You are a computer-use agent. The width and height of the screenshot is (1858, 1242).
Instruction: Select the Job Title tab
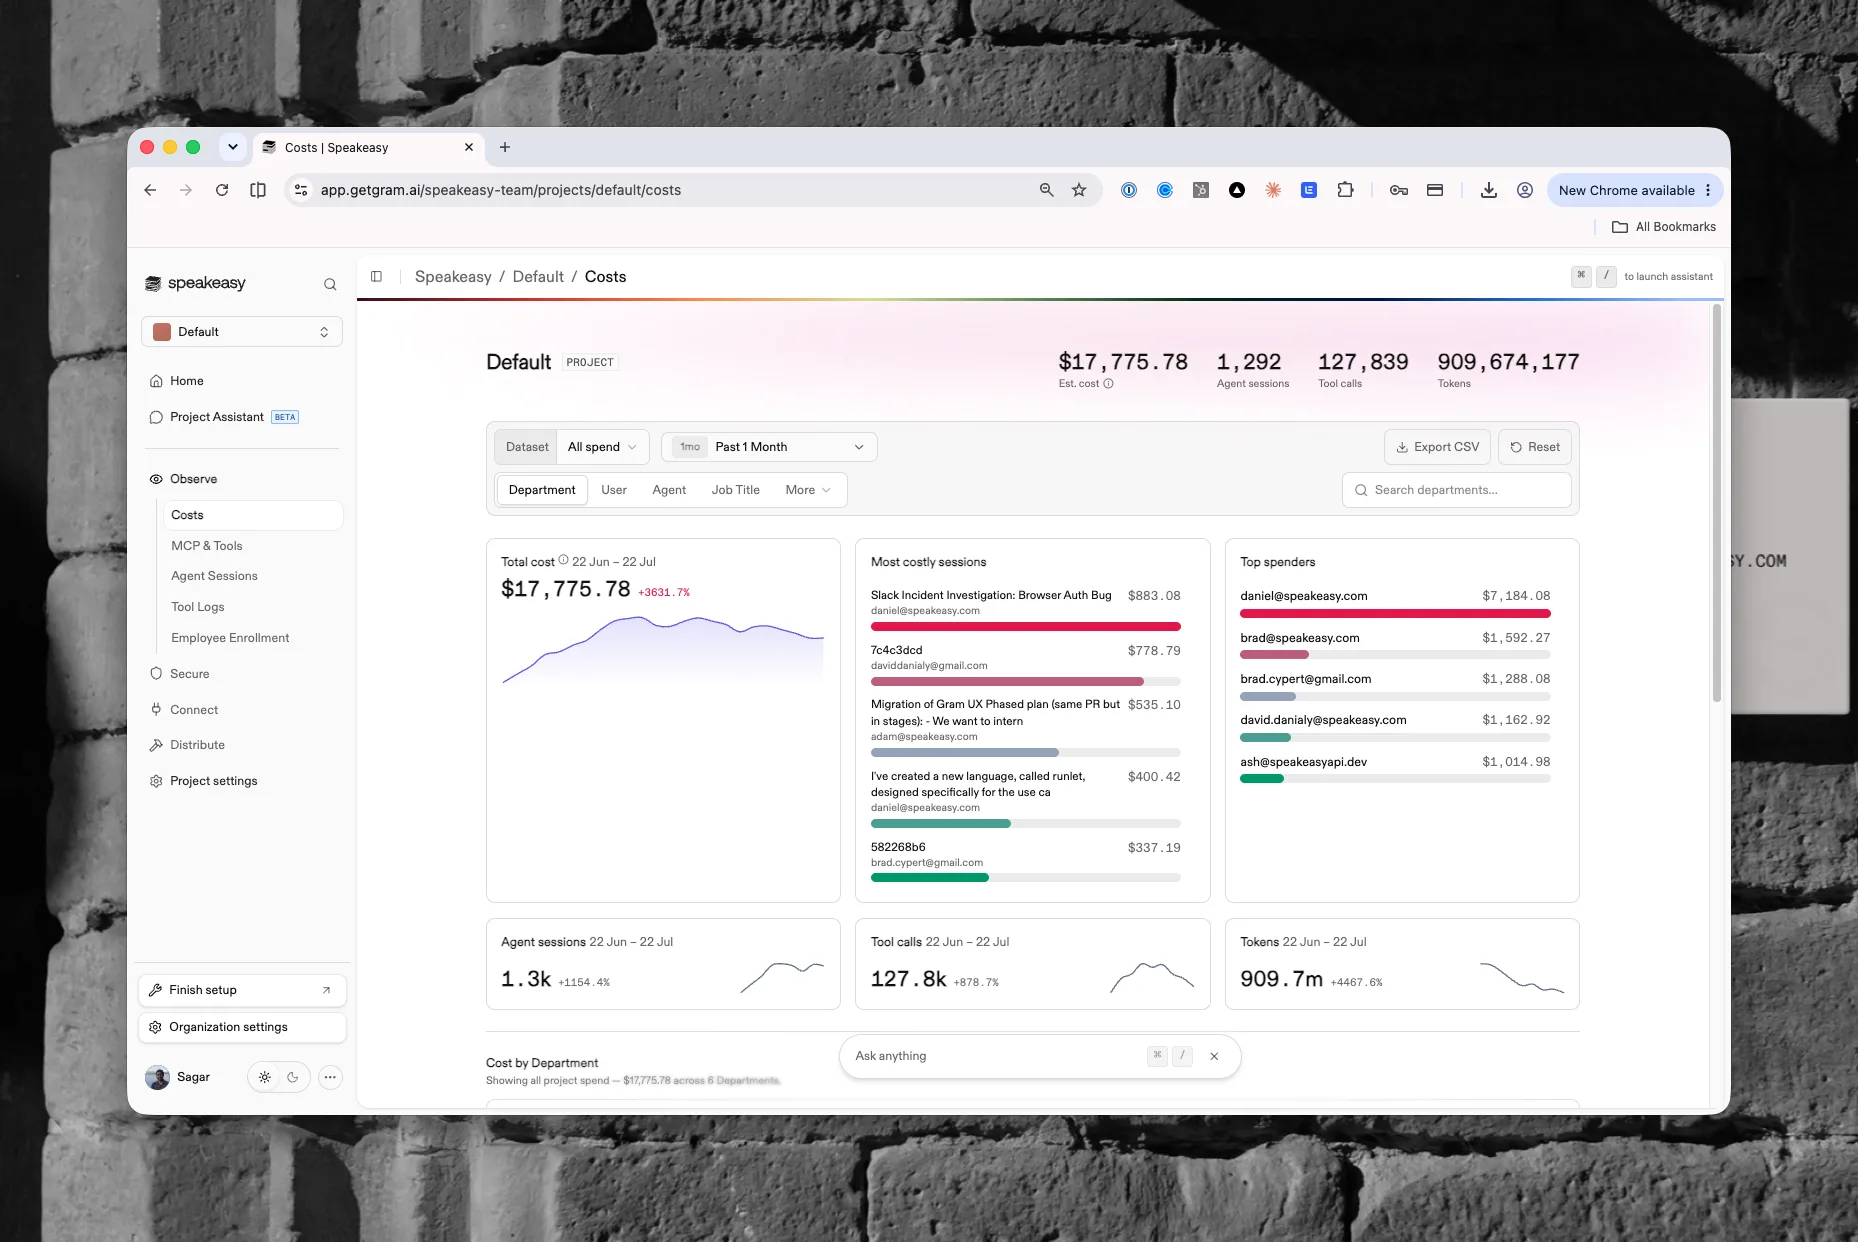coord(736,490)
